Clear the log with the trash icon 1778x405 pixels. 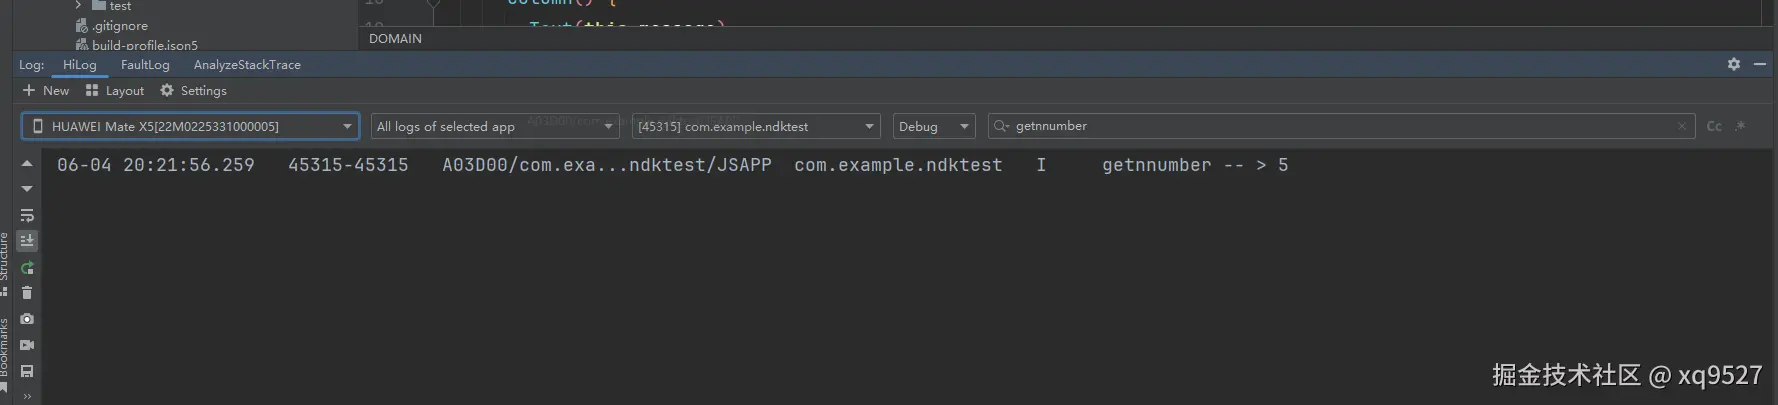[27, 293]
